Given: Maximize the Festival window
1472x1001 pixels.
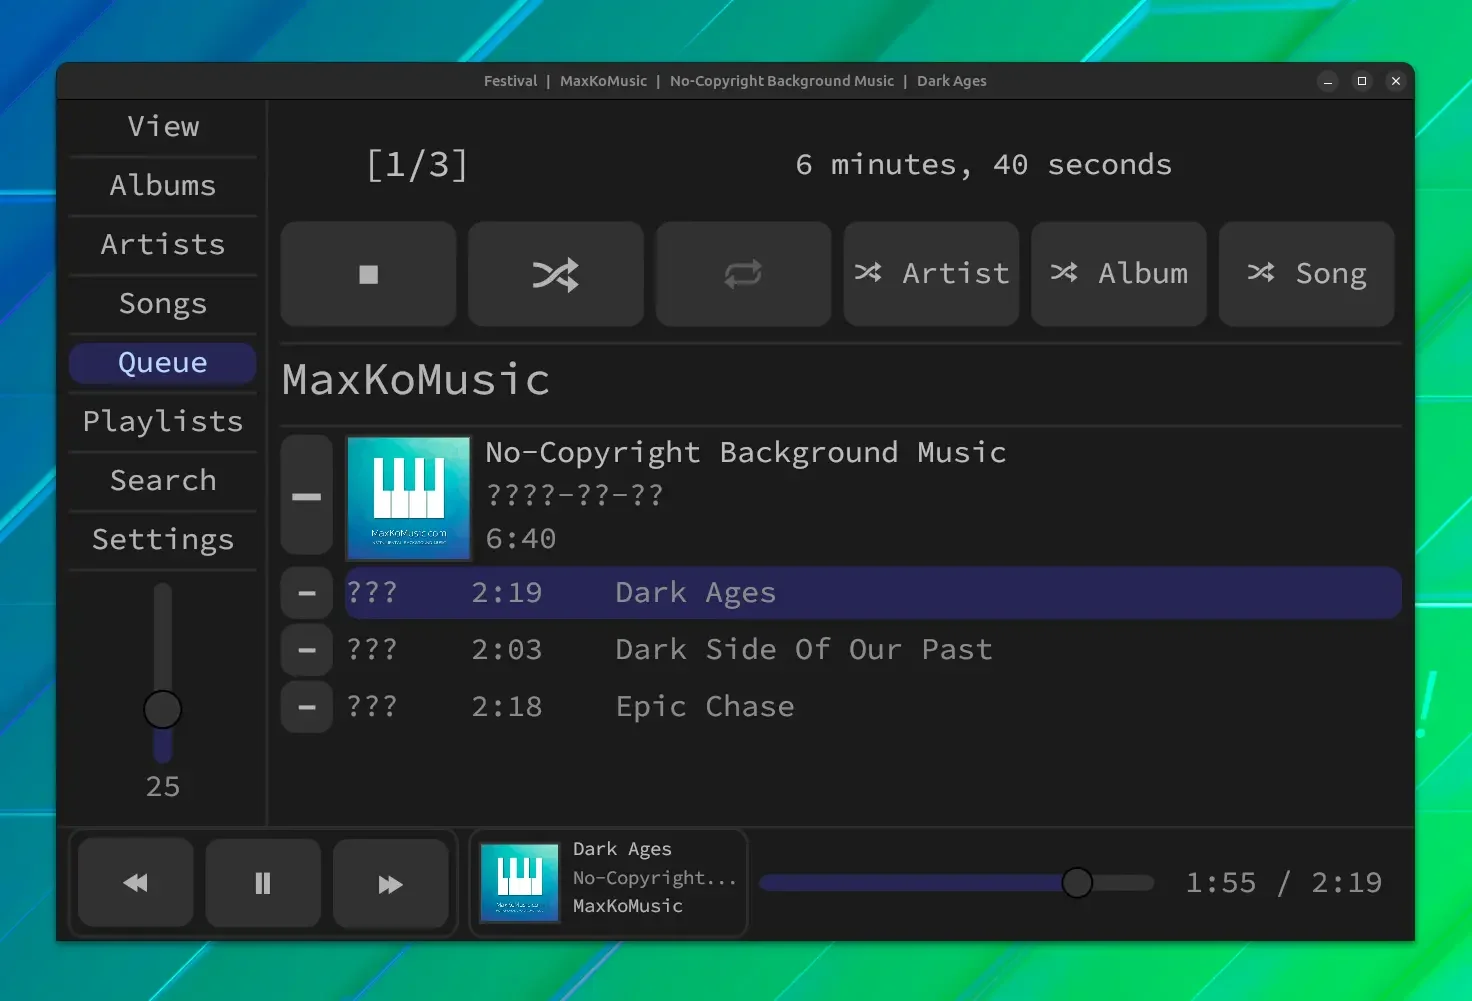Looking at the screenshot, I should pyautogui.click(x=1362, y=81).
